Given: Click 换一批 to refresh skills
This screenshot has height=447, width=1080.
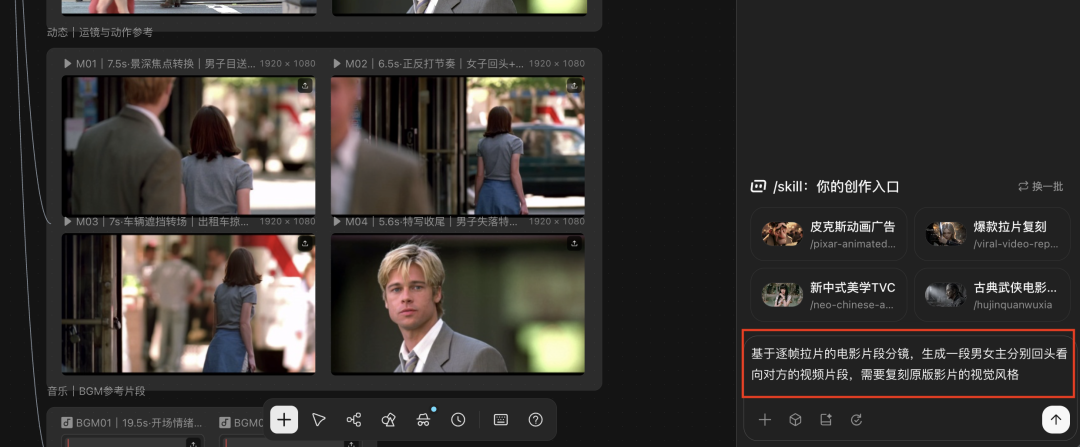Looking at the screenshot, I should click(x=1041, y=187).
